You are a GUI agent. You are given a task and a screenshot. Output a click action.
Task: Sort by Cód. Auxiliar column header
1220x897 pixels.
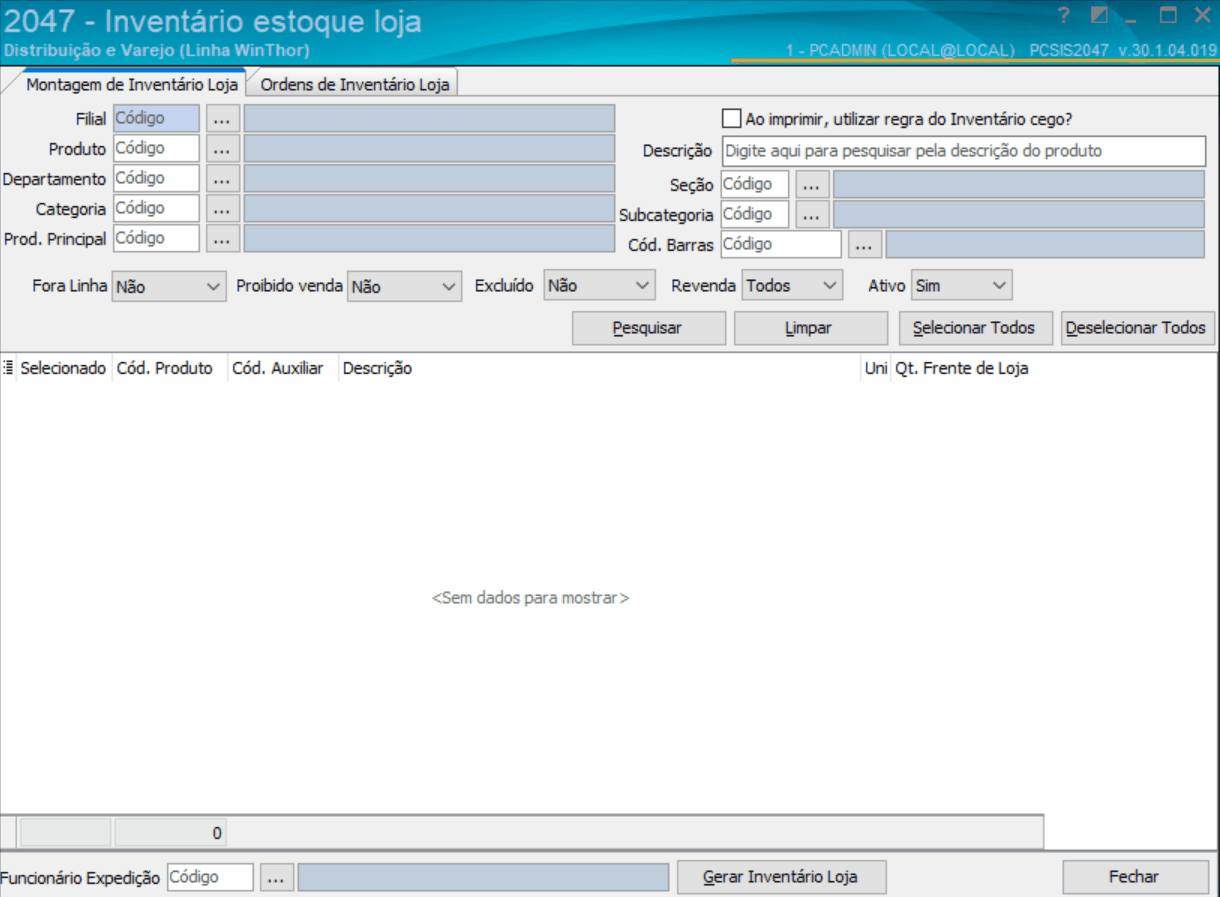click(x=283, y=368)
